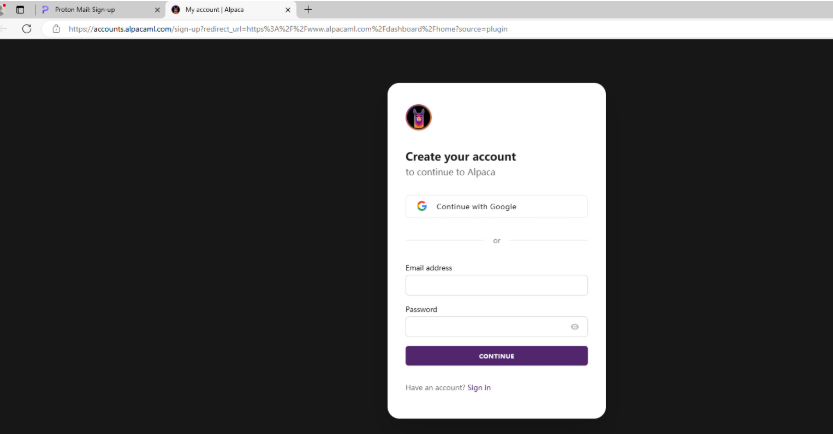Select the My account | Alpaca tab
This screenshot has width=833, height=434.
coord(221,10)
